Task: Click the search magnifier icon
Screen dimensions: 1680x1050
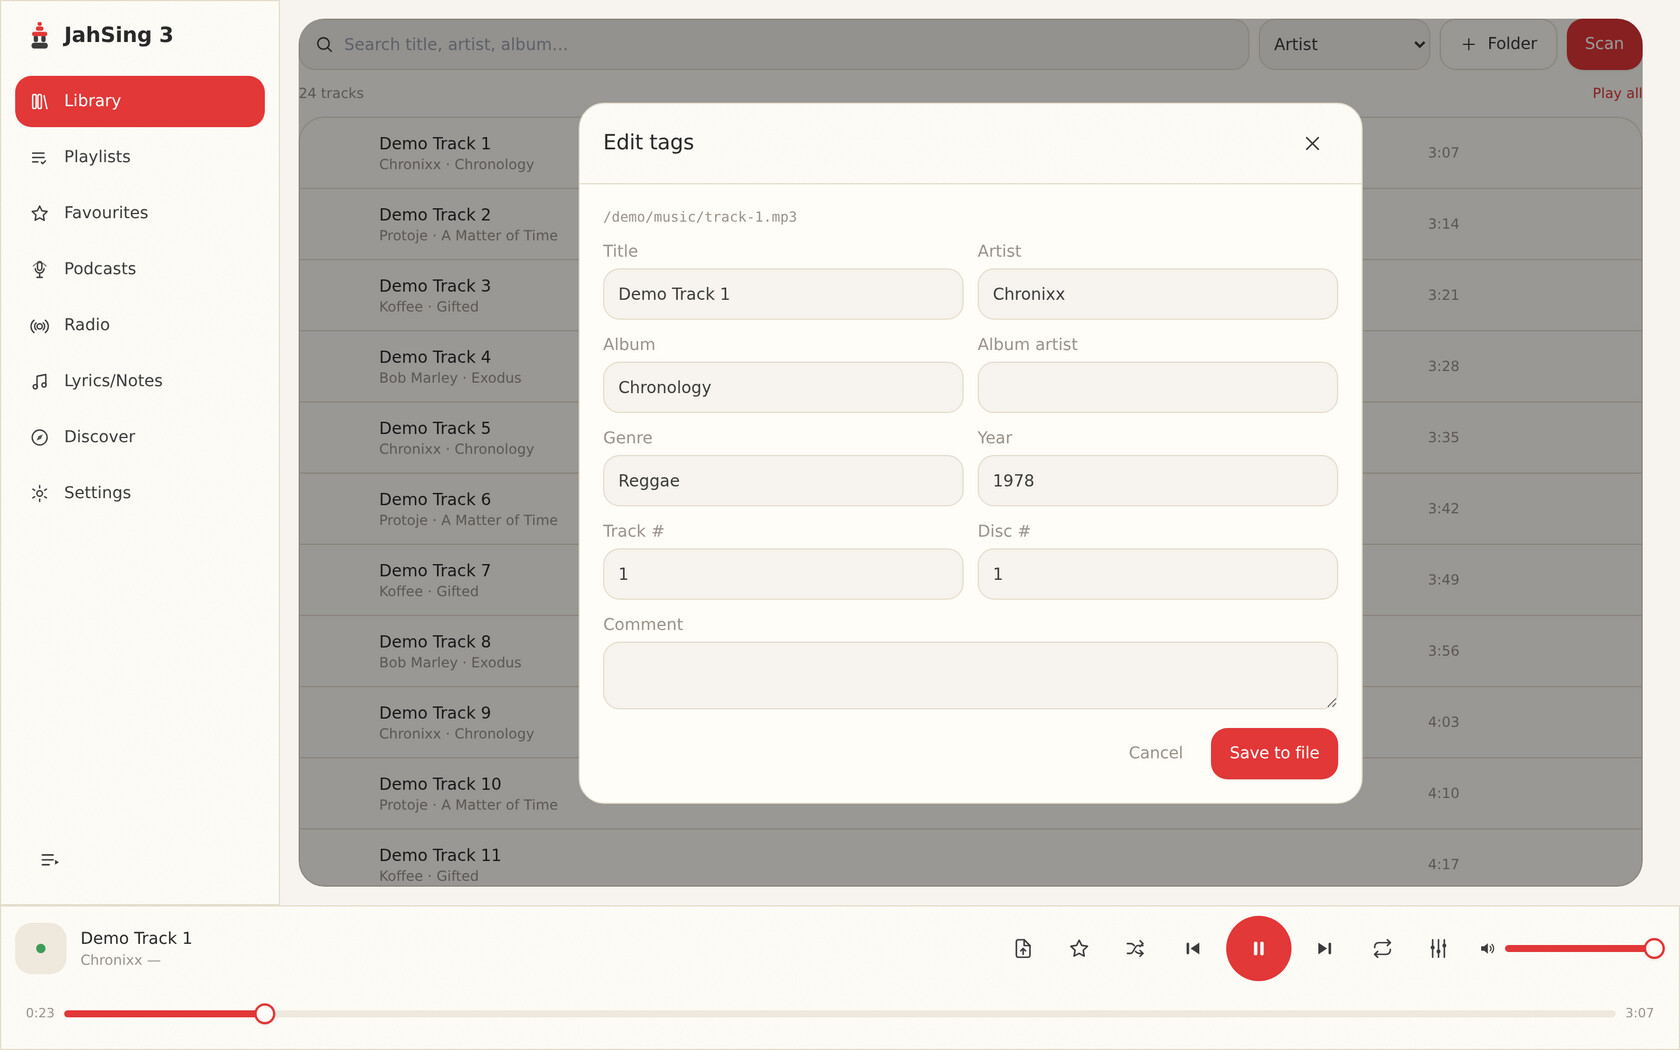Action: click(325, 44)
